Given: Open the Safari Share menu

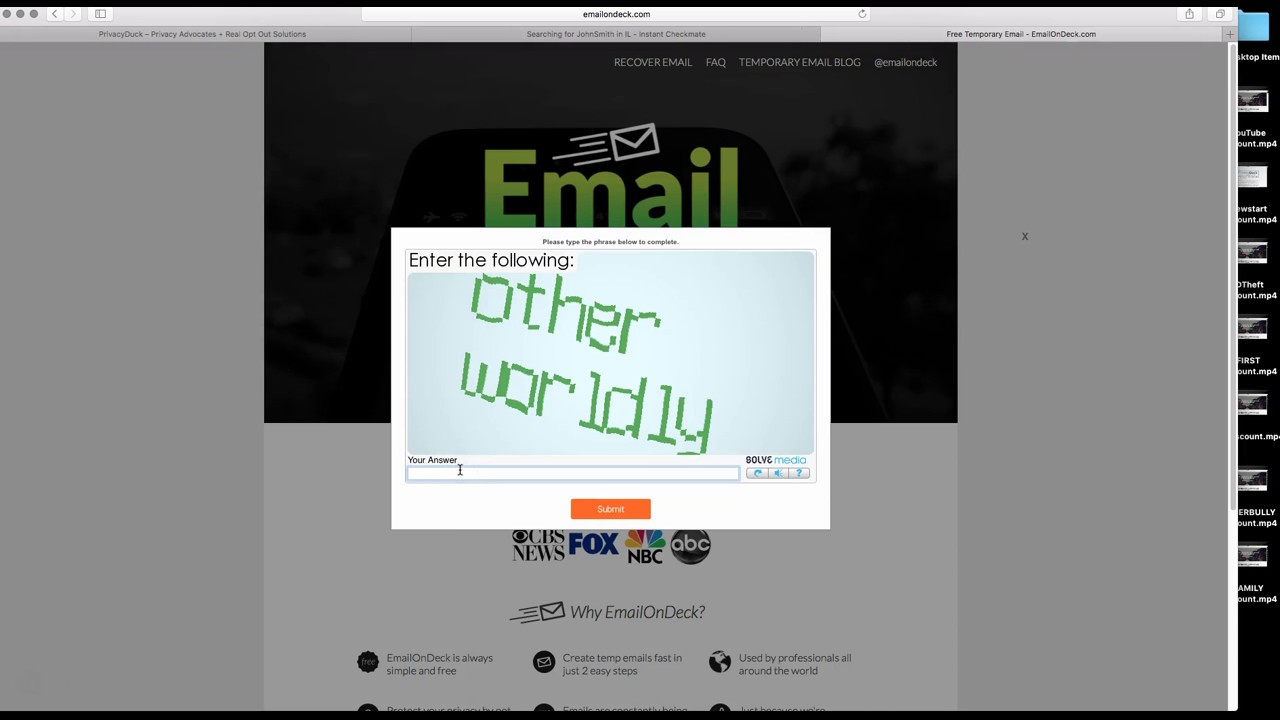Looking at the screenshot, I should (x=1189, y=14).
